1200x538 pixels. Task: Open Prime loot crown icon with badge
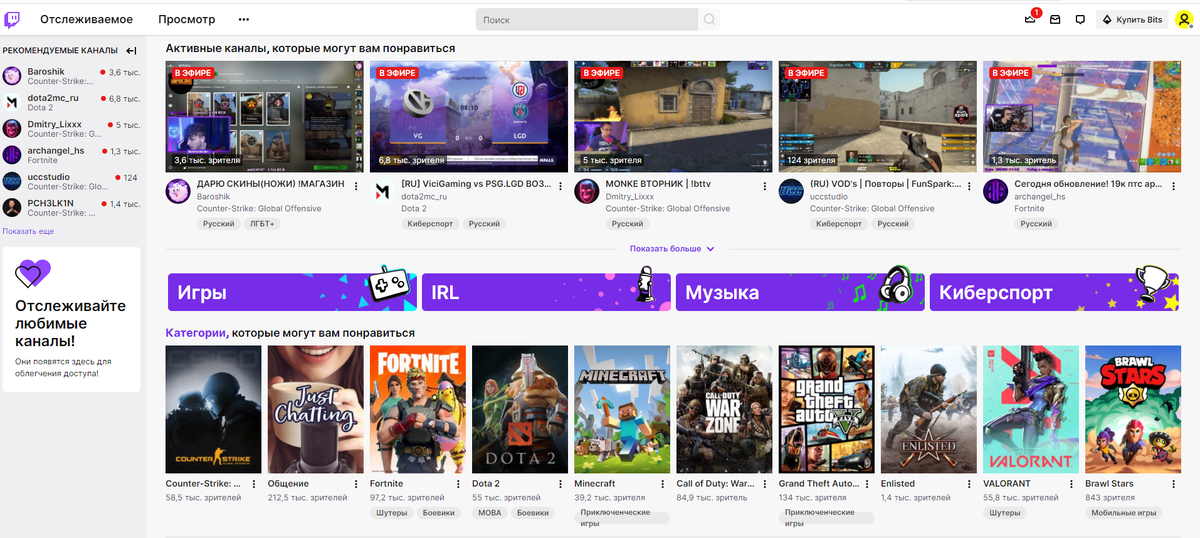[x=1031, y=19]
